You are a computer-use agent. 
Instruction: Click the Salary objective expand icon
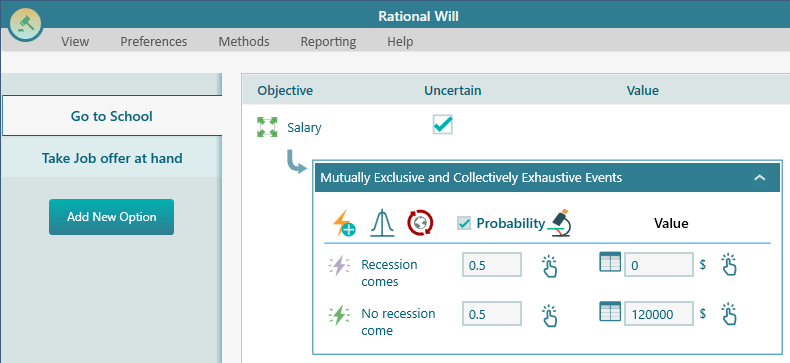pos(267,127)
